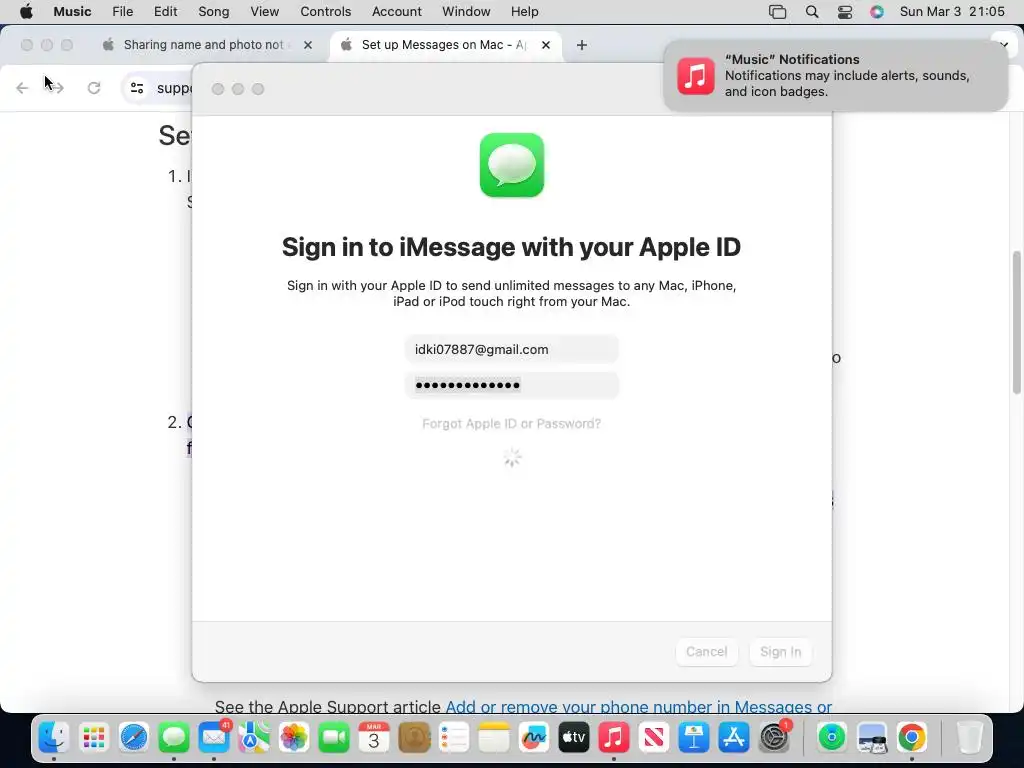This screenshot has height=768, width=1024.
Task: Open the View menu
Action: point(264,12)
